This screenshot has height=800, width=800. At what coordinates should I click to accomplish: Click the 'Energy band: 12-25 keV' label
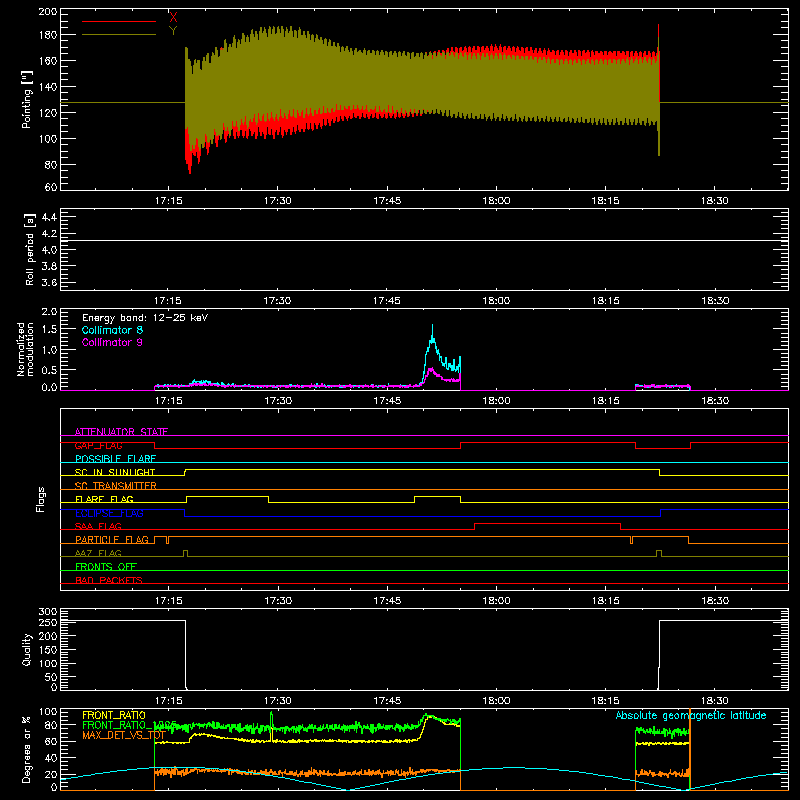tap(145, 318)
